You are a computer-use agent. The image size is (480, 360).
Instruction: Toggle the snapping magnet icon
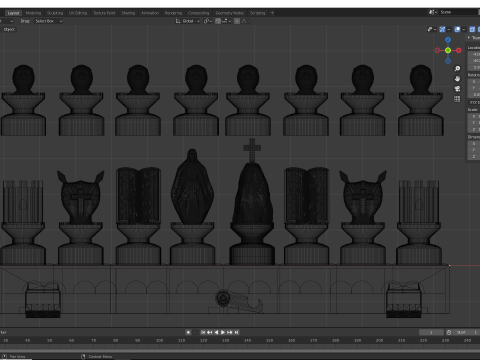(x=218, y=21)
